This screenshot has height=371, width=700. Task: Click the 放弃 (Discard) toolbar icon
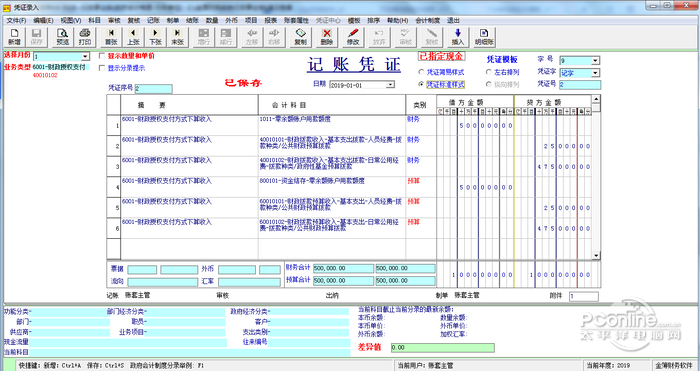pyautogui.click(x=379, y=37)
